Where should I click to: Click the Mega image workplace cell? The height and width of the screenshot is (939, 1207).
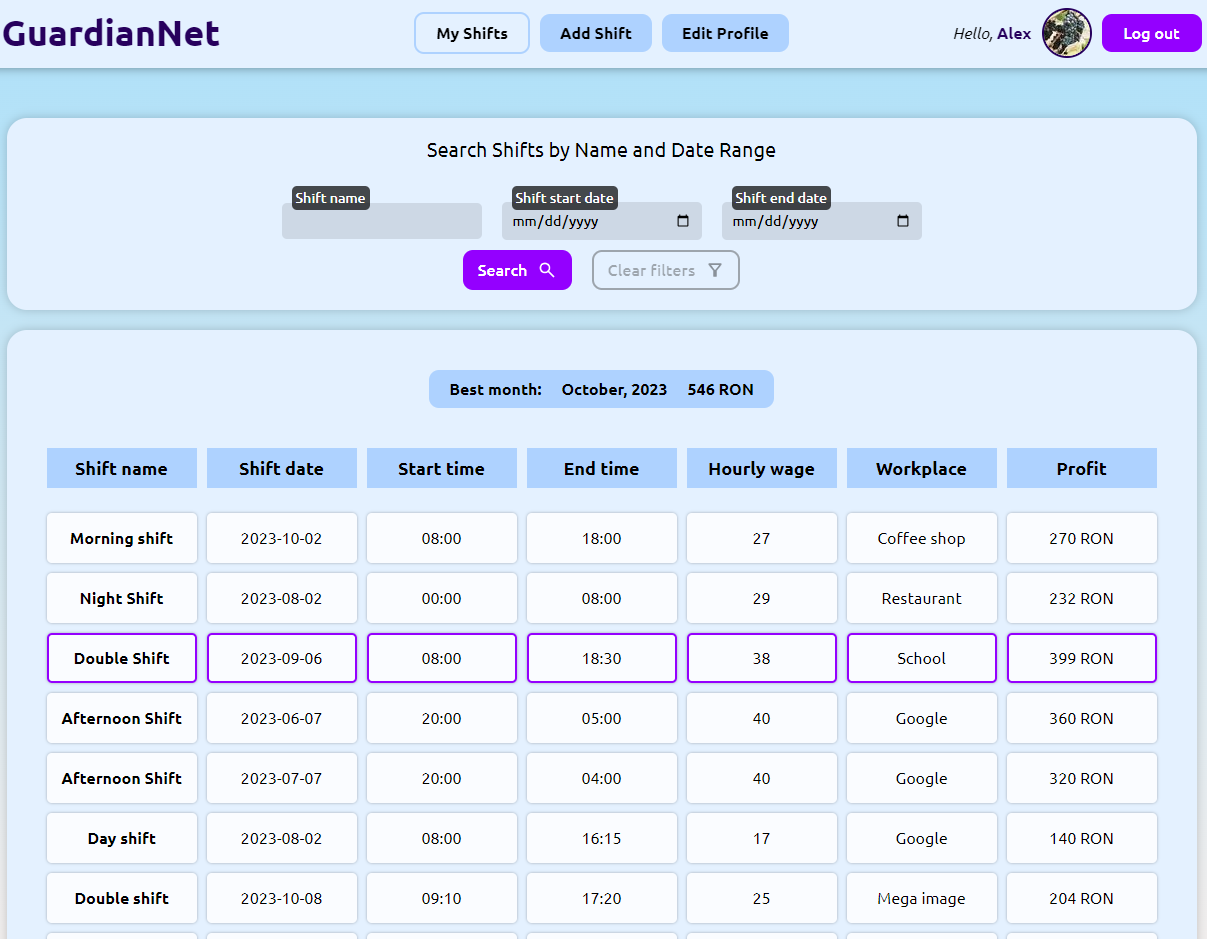(921, 898)
